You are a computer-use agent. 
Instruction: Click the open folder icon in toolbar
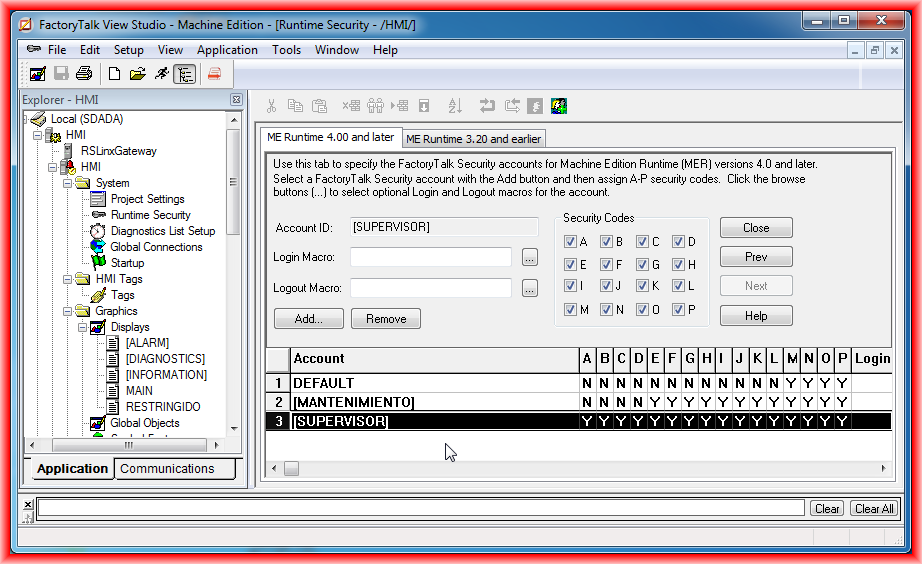tap(138, 73)
